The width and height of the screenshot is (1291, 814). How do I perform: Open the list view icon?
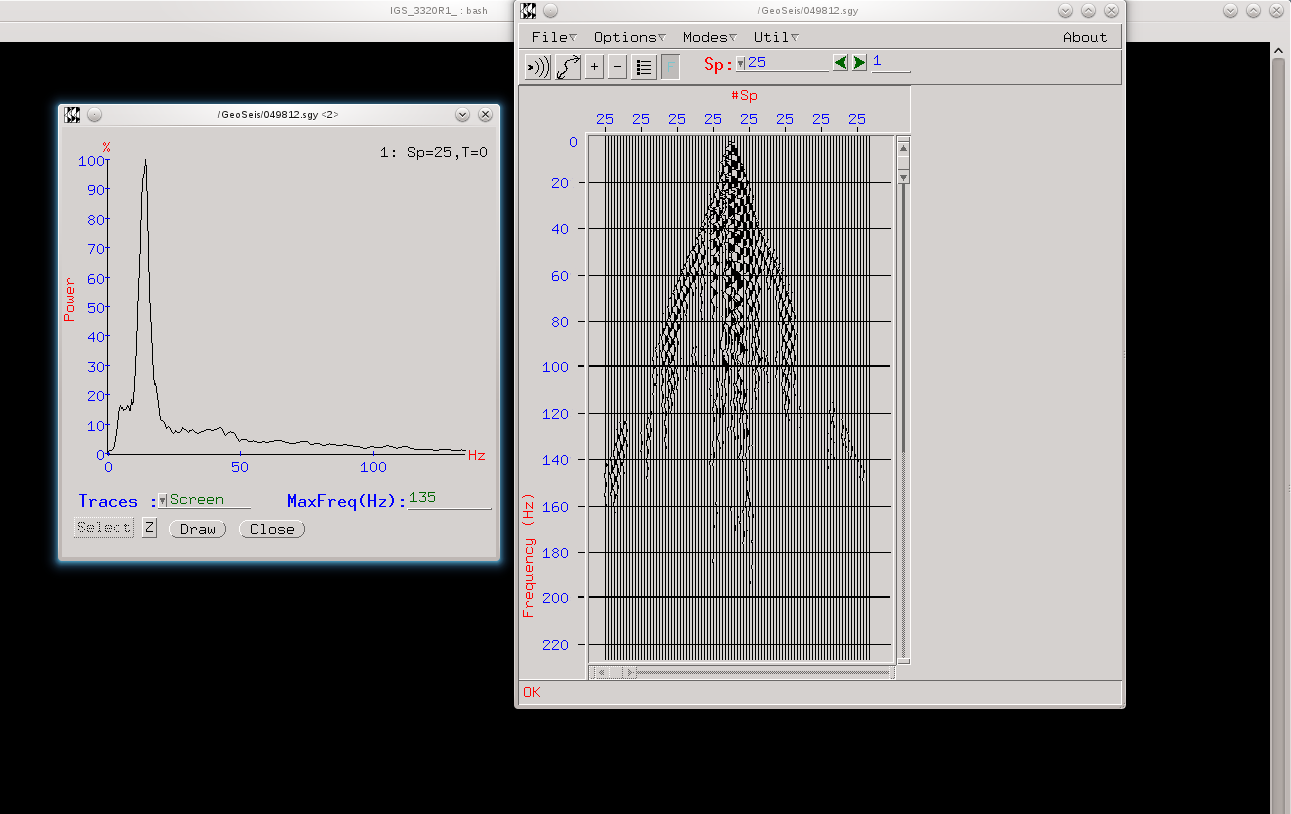(x=644, y=67)
